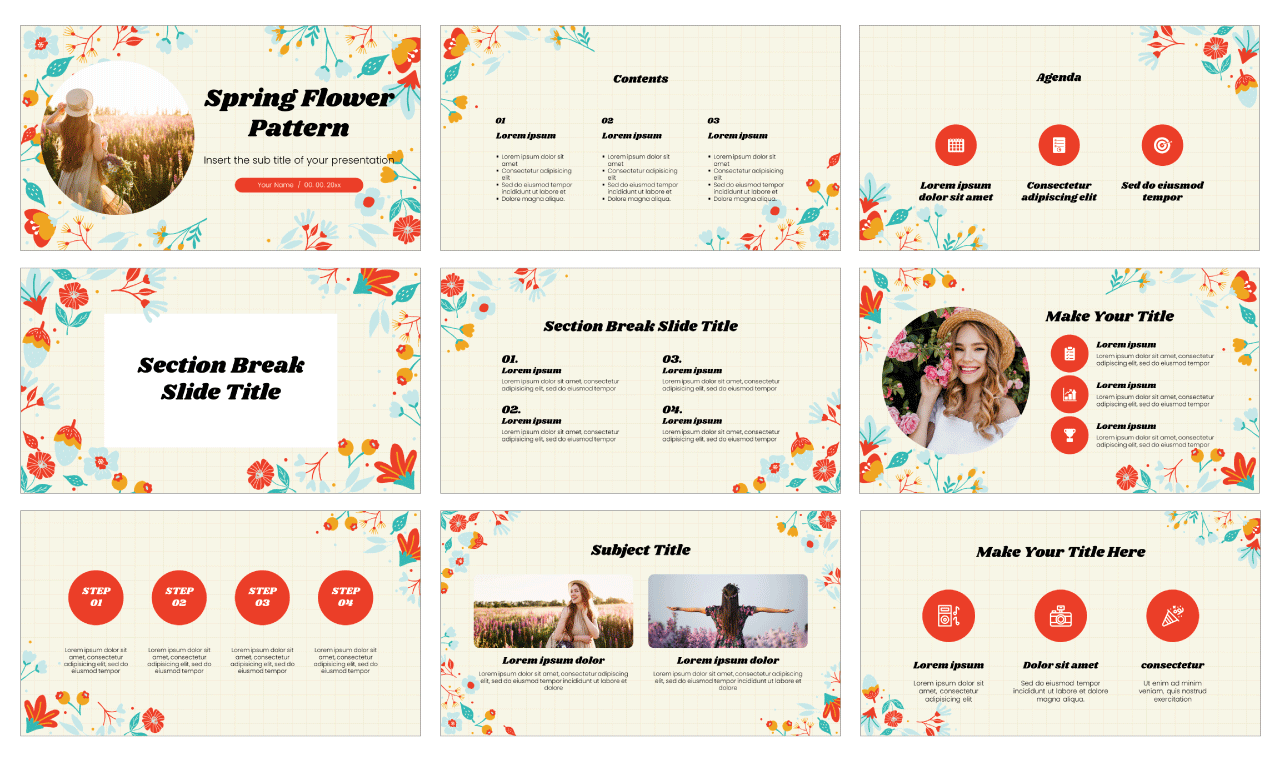Click the "03." item on the numbered section slide
Viewport: 1280px width, 760px height.
672,358
